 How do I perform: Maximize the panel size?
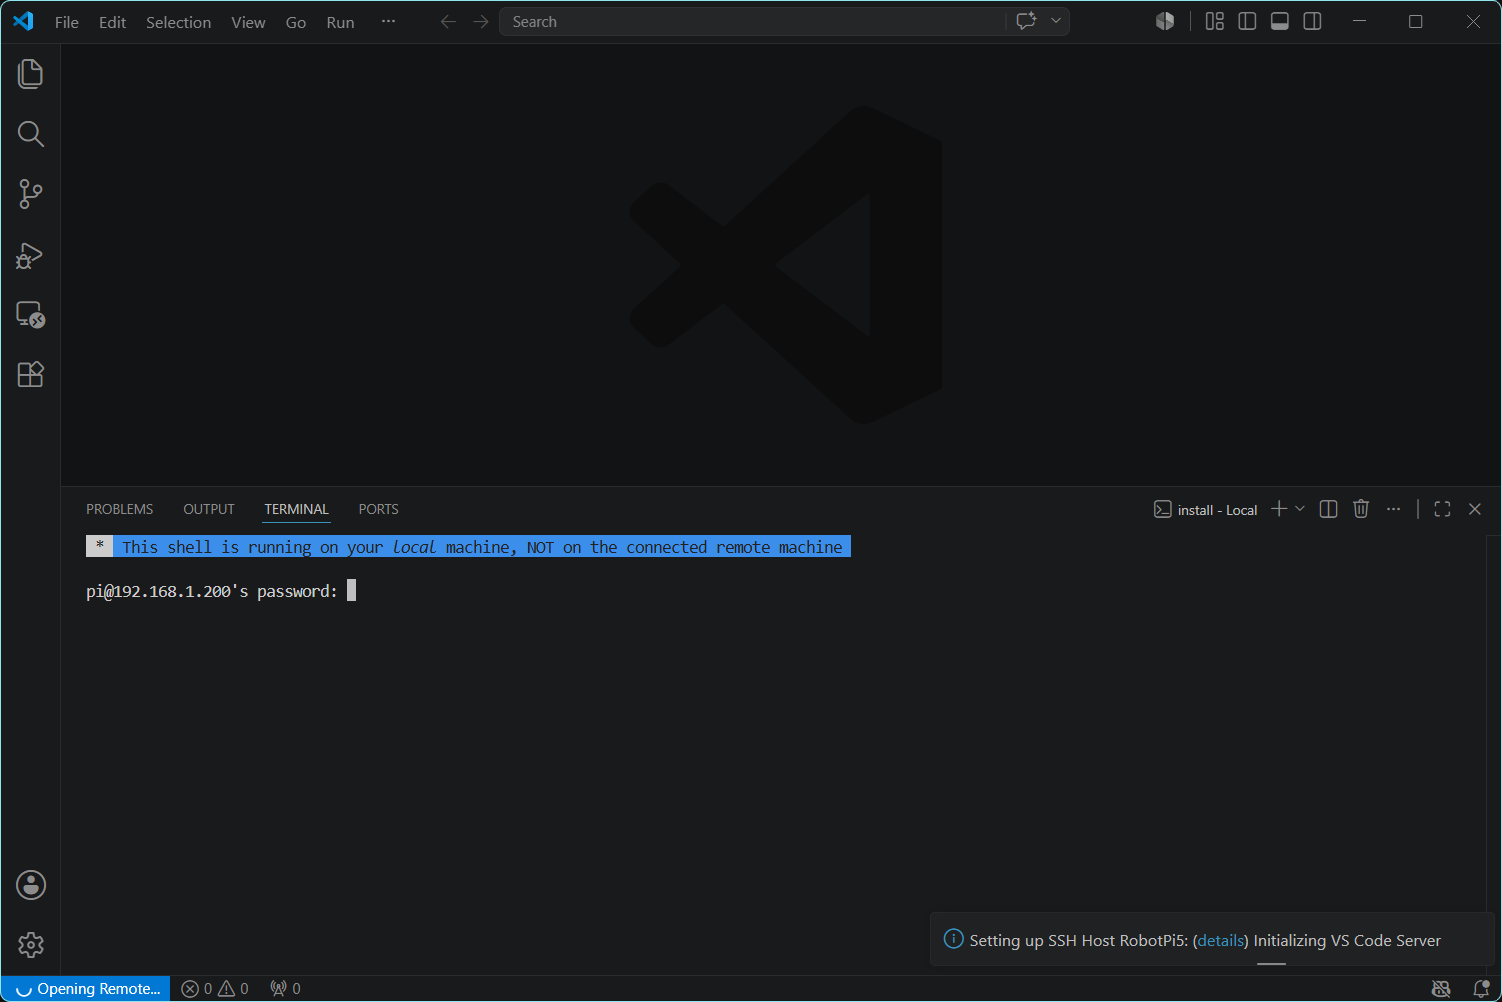point(1442,509)
